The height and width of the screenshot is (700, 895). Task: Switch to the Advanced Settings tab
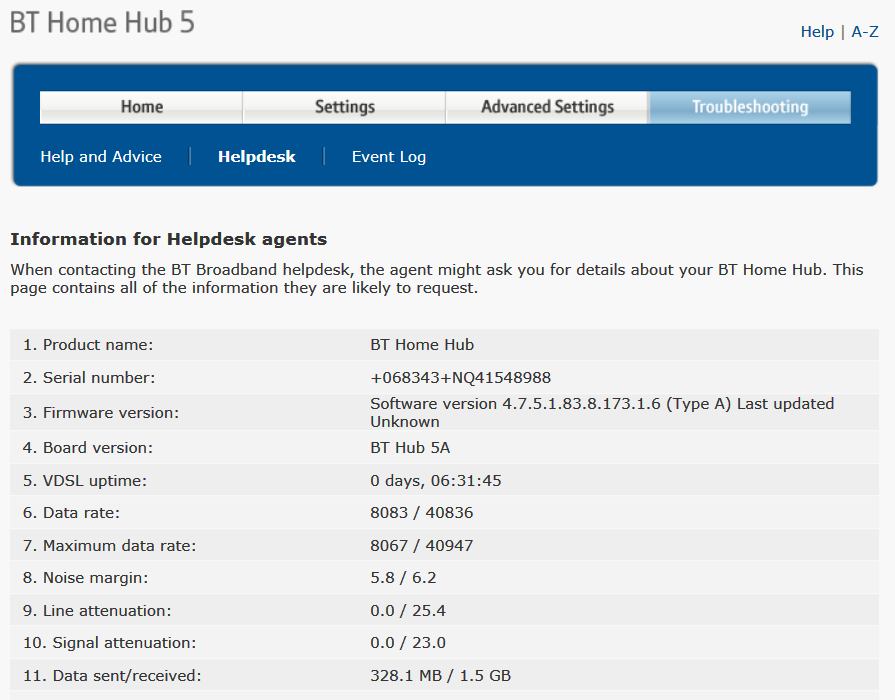[547, 107]
